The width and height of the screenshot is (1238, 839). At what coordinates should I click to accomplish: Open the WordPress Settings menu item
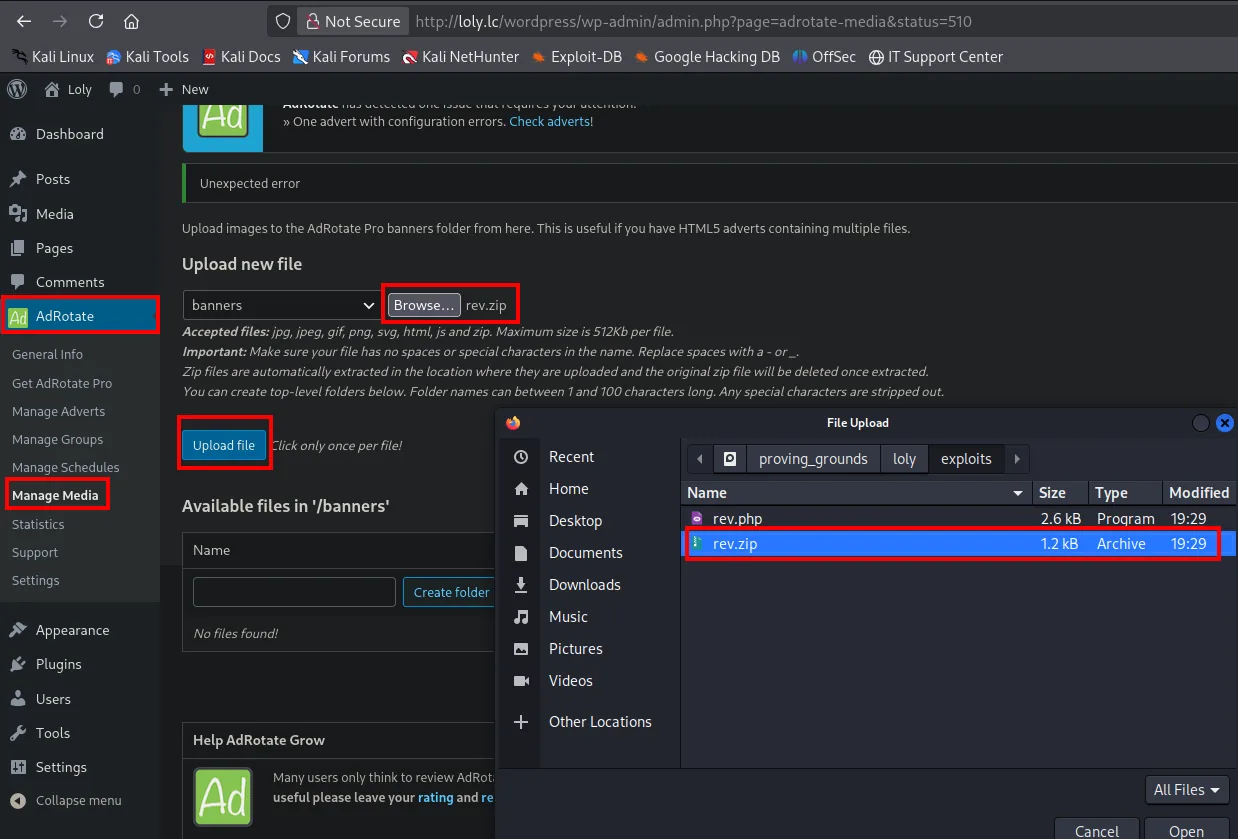coord(80,767)
